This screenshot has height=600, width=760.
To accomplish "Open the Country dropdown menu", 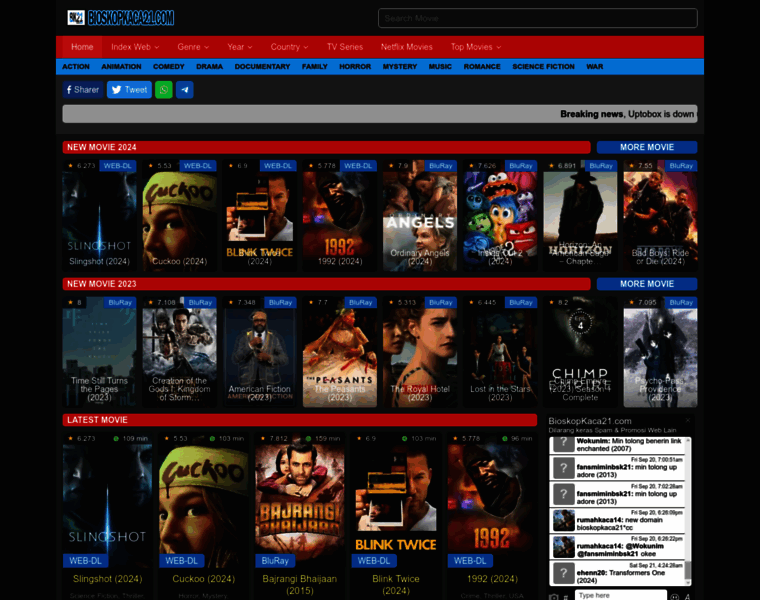I will tap(289, 47).
